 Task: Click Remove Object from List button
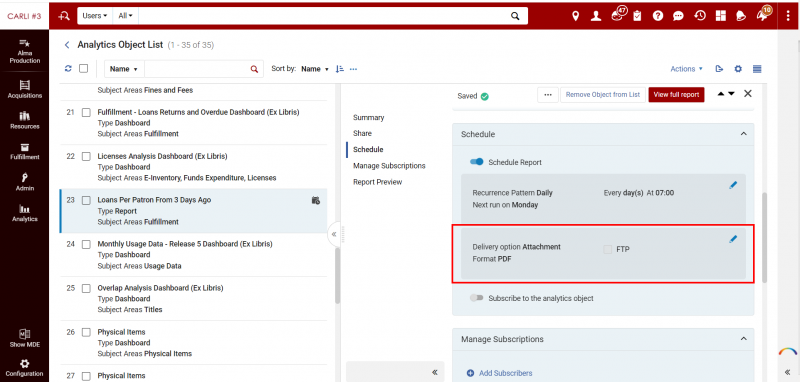click(603, 94)
